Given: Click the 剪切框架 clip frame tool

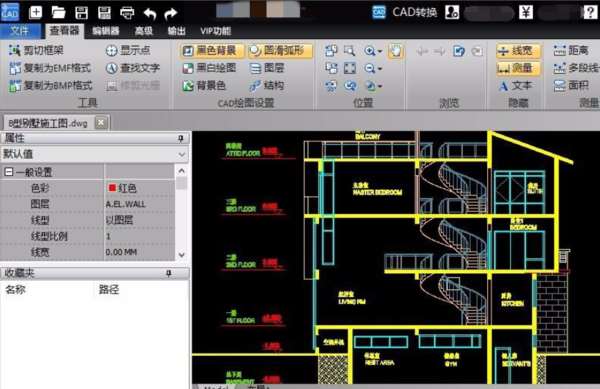Looking at the screenshot, I should point(36,50).
